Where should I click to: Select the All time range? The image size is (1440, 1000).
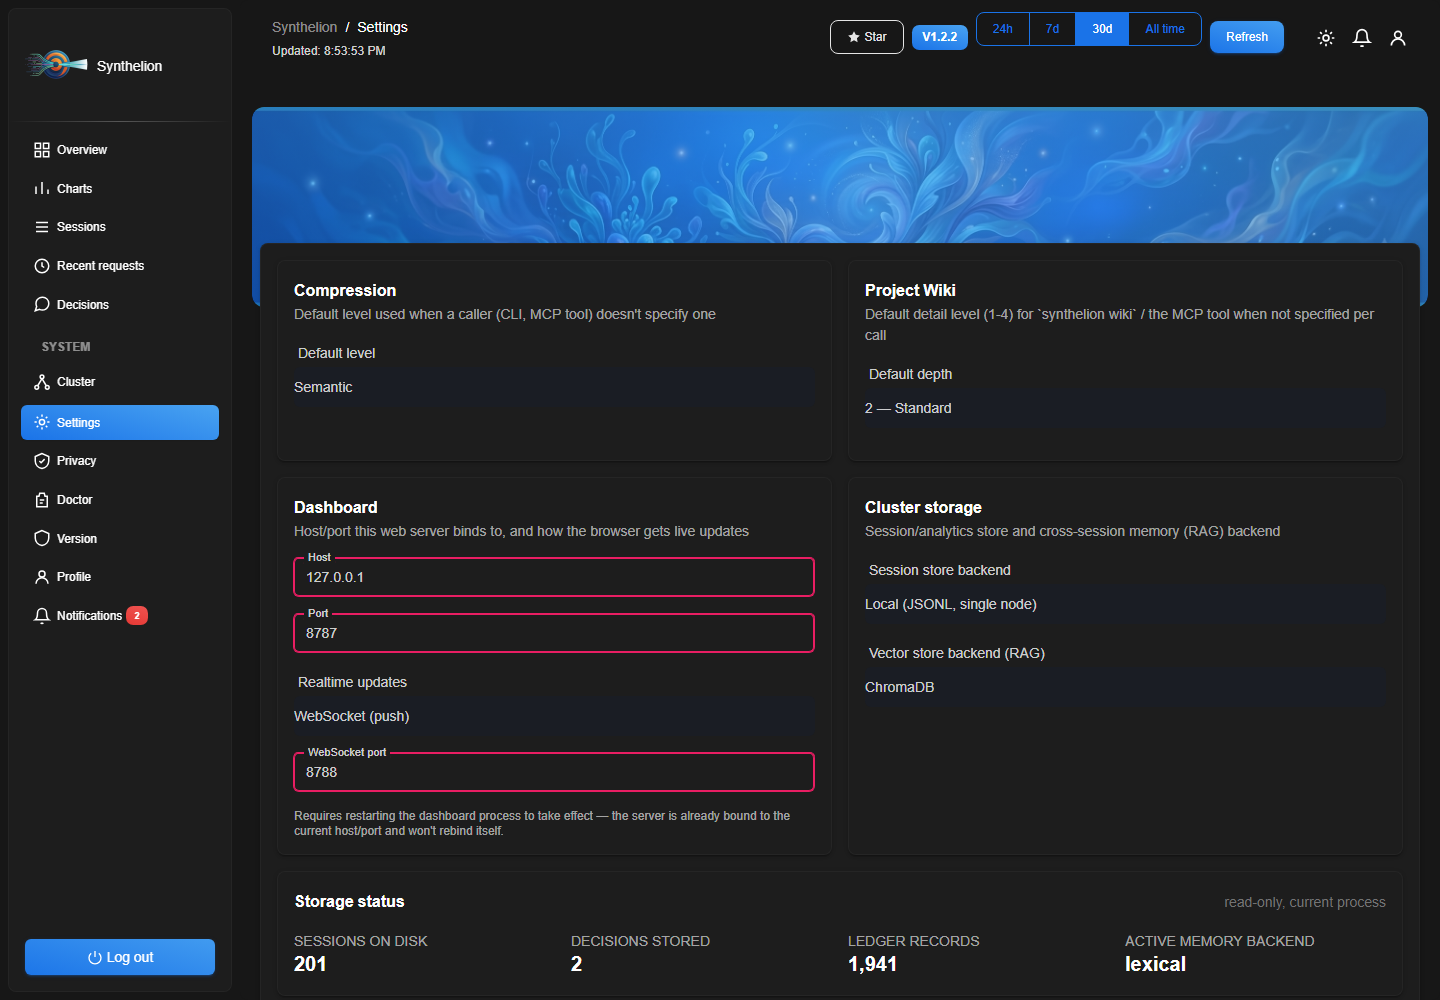point(1165,29)
